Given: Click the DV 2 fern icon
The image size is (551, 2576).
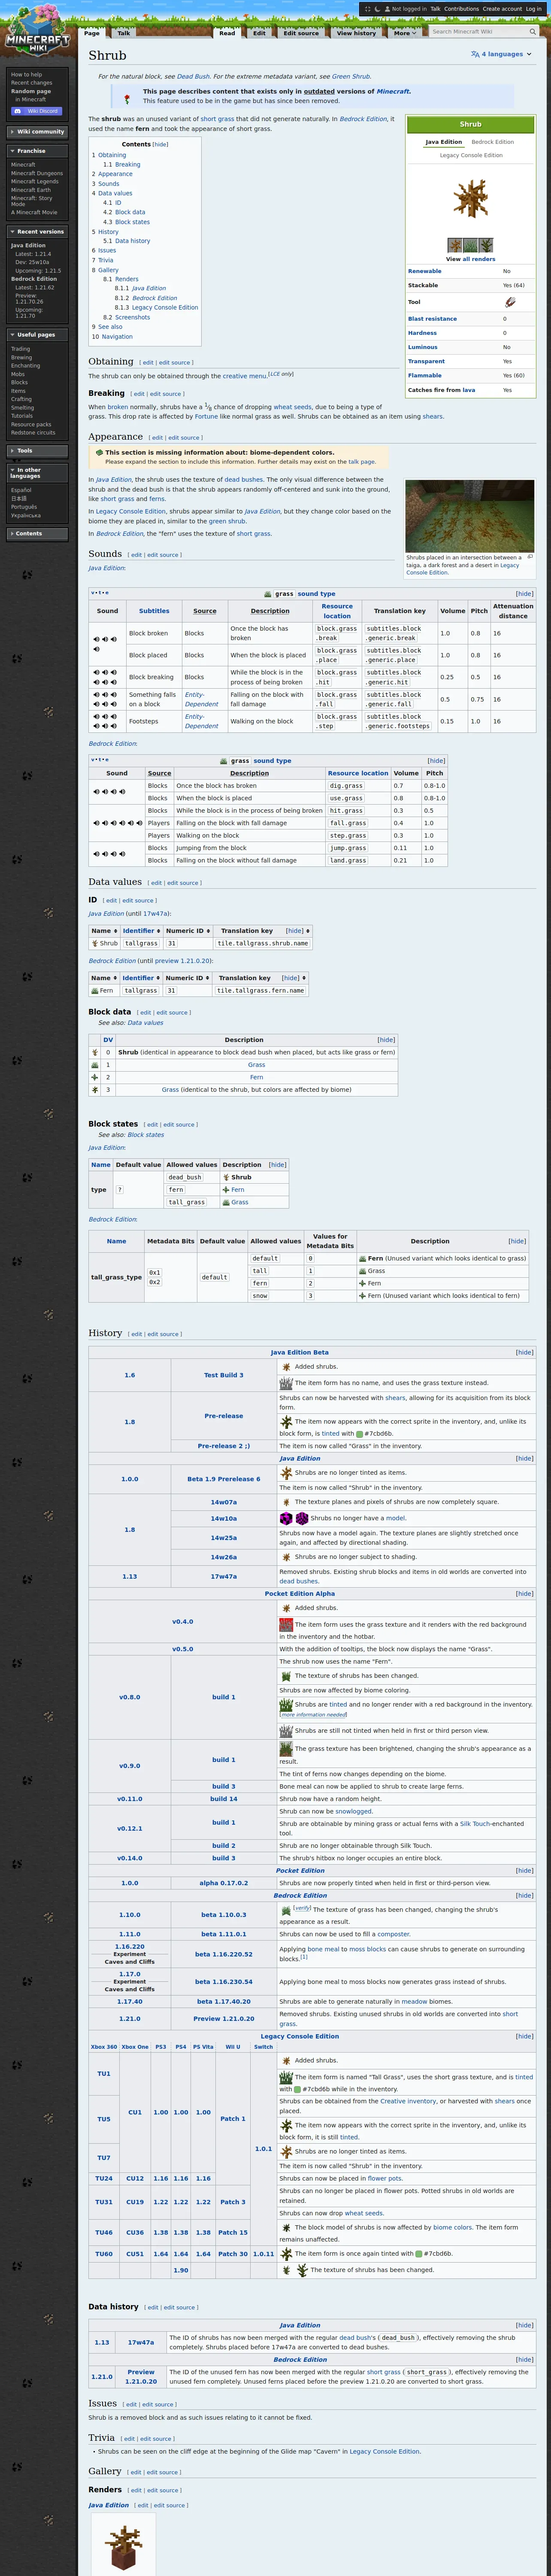Looking at the screenshot, I should pos(95,1077).
